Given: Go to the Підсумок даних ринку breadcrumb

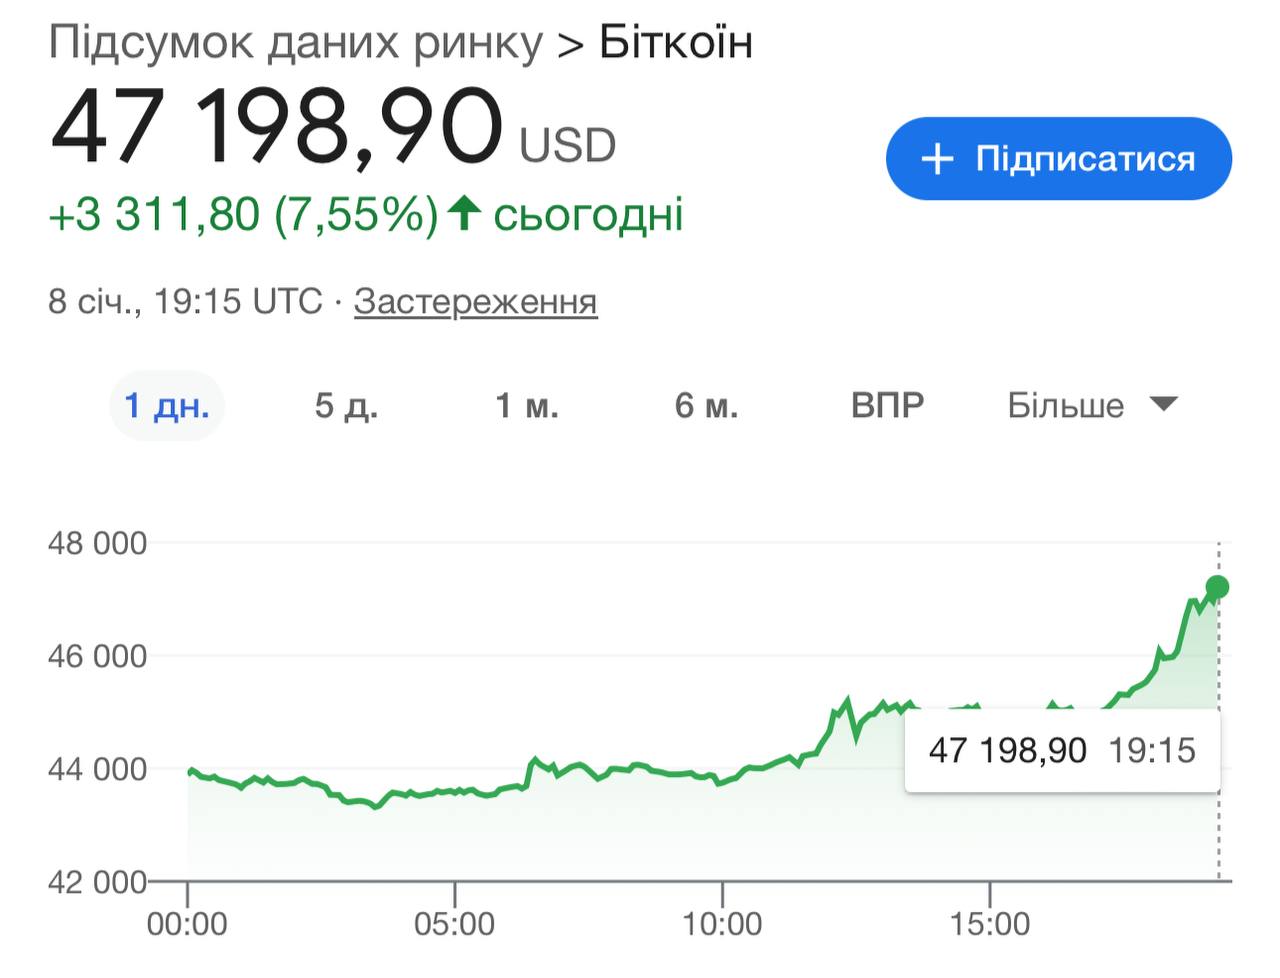Looking at the screenshot, I should (x=295, y=43).
